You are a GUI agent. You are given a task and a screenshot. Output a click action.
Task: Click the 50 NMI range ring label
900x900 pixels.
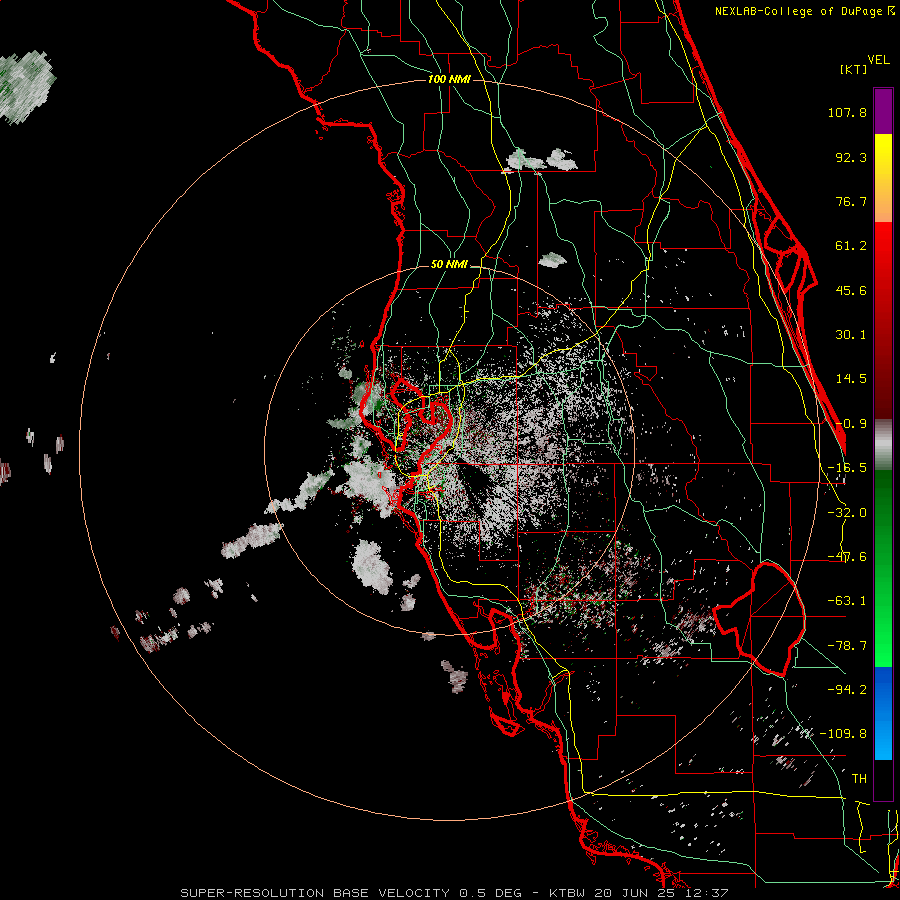pos(449,265)
